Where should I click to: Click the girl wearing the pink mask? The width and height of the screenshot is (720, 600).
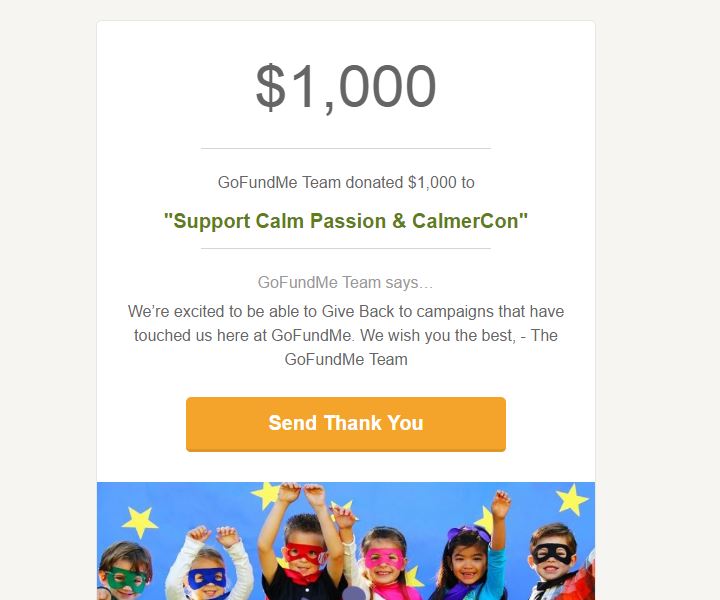tap(385, 564)
